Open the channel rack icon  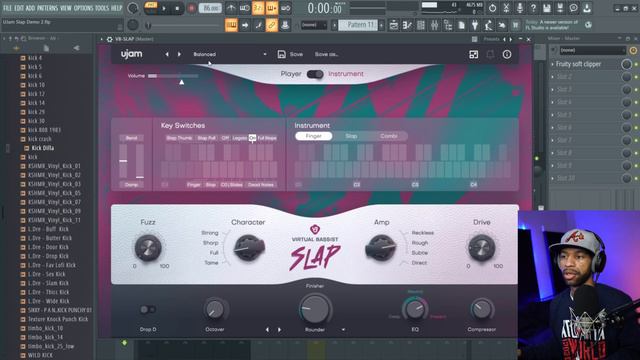point(421,25)
